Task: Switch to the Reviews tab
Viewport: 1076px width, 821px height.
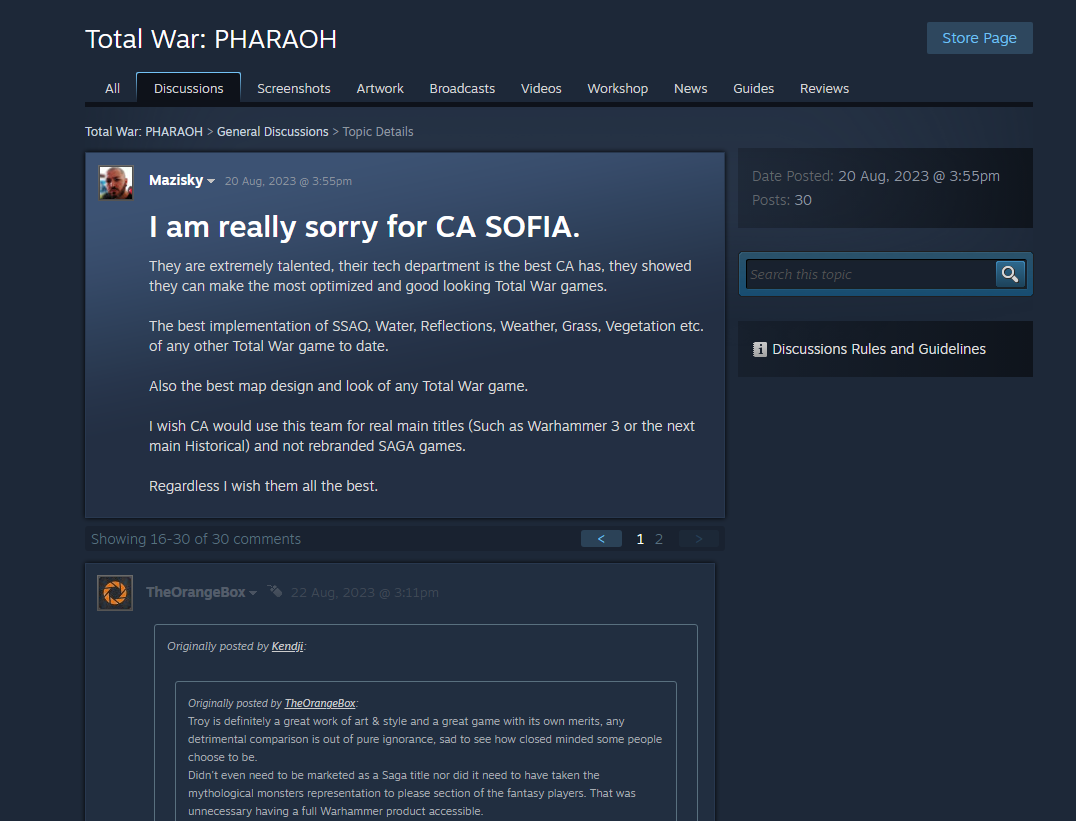Action: pyautogui.click(x=824, y=89)
